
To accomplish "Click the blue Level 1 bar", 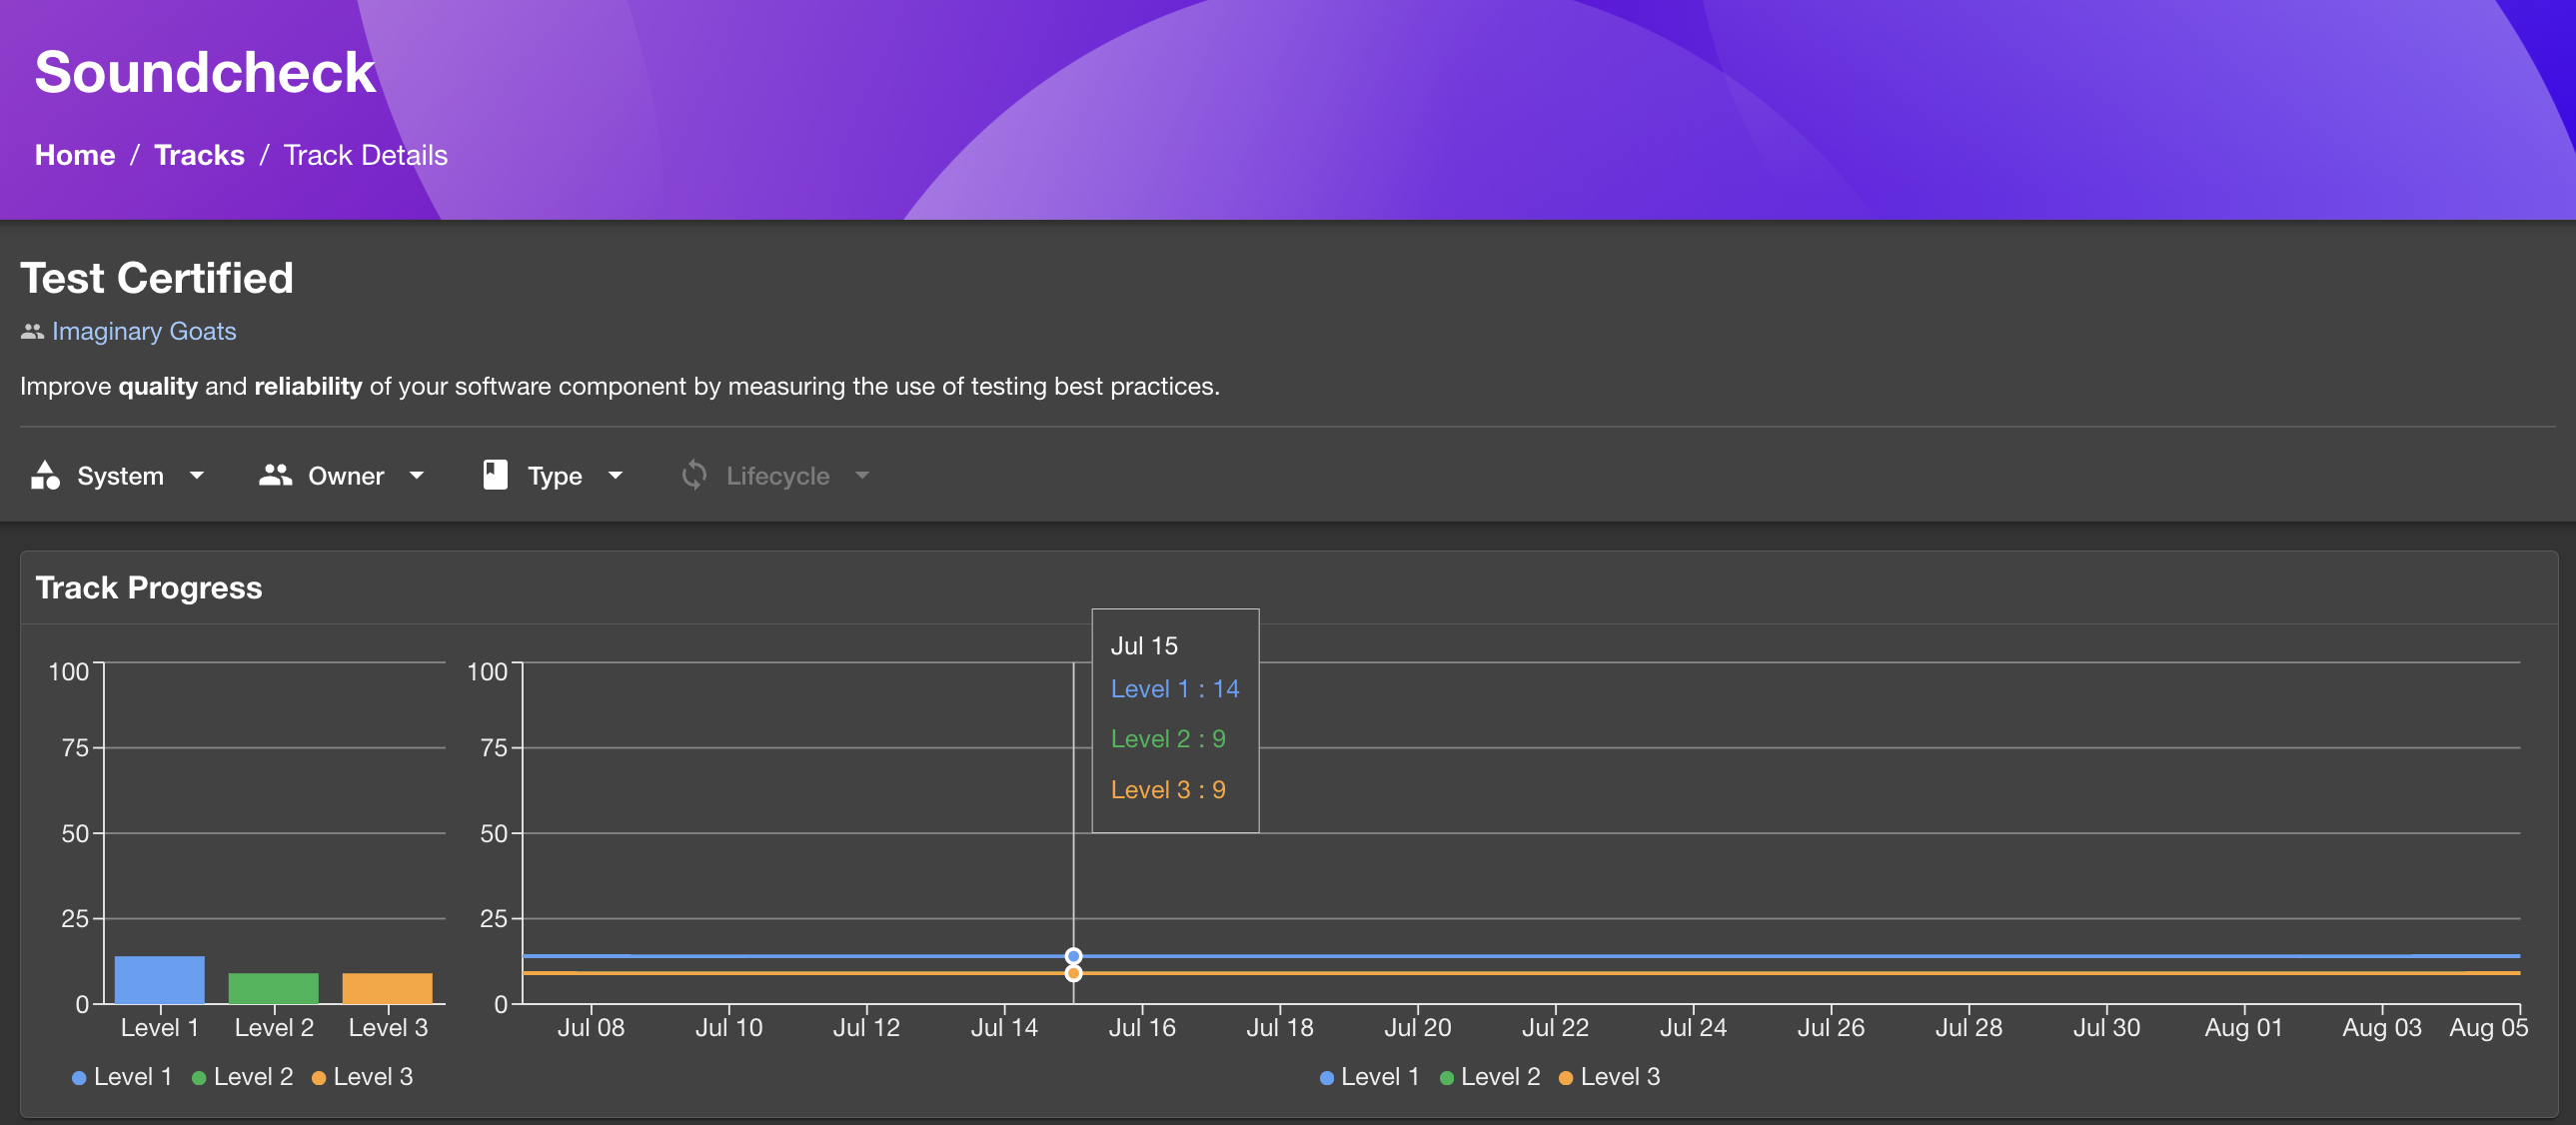I will 160,980.
